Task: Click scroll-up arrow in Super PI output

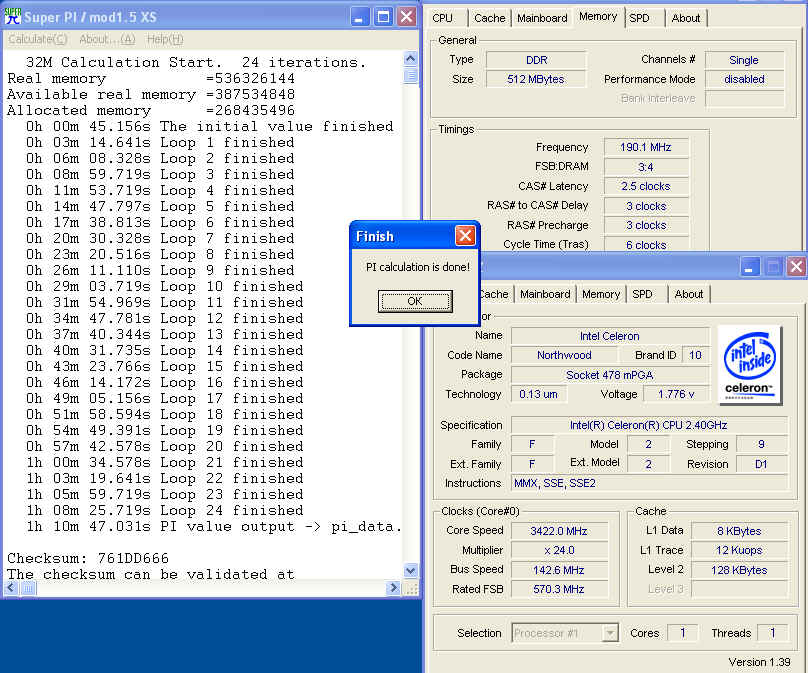Action: 411,59
